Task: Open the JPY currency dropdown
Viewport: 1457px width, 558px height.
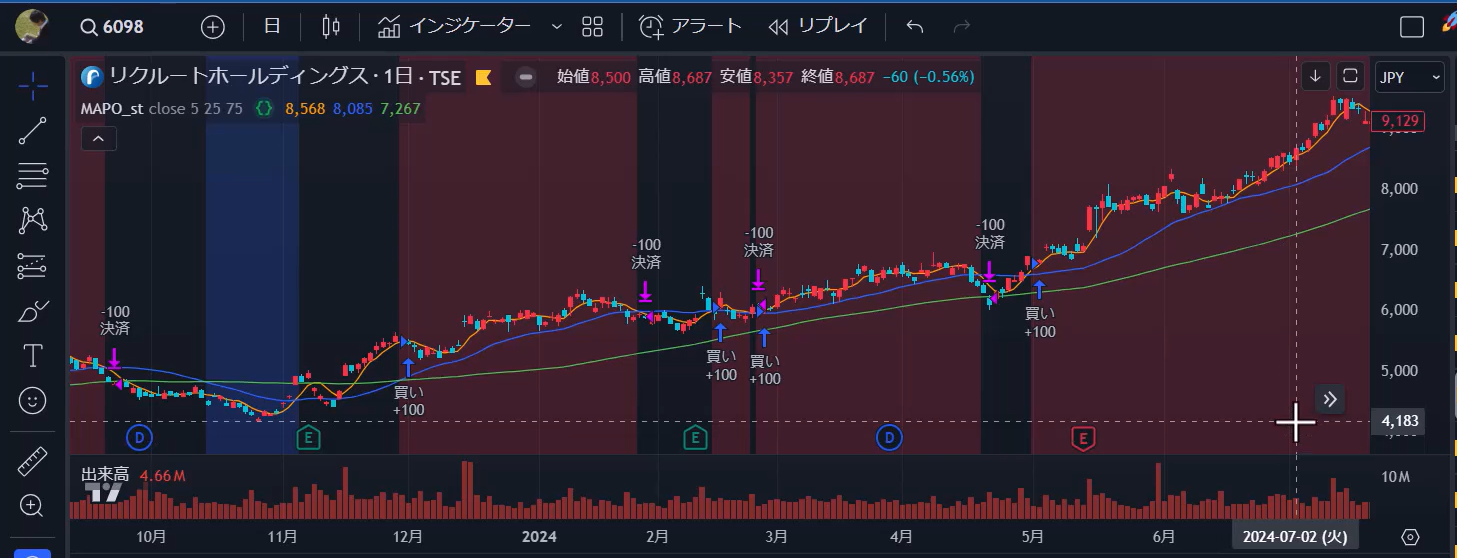Action: (1410, 76)
